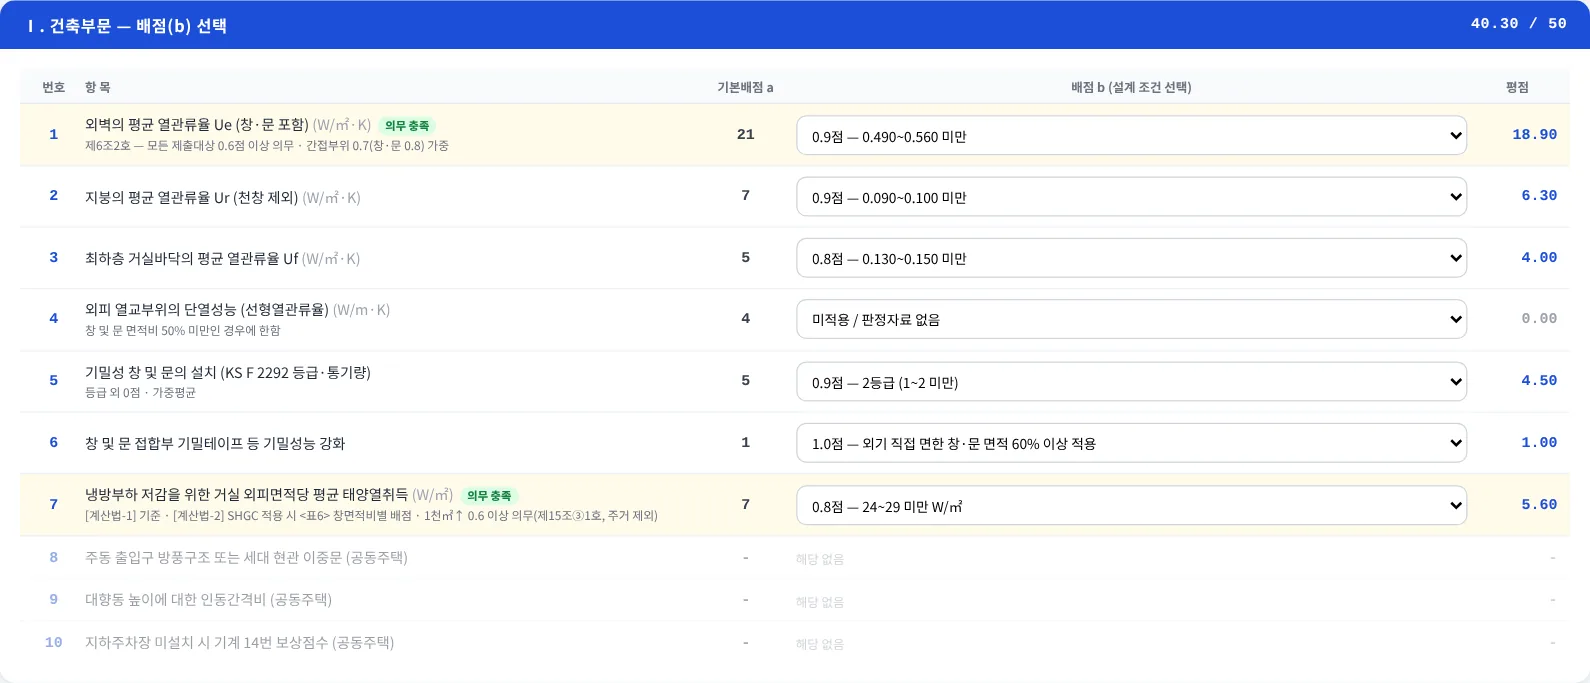Click row number 10
1590x683 pixels.
pyautogui.click(x=54, y=642)
